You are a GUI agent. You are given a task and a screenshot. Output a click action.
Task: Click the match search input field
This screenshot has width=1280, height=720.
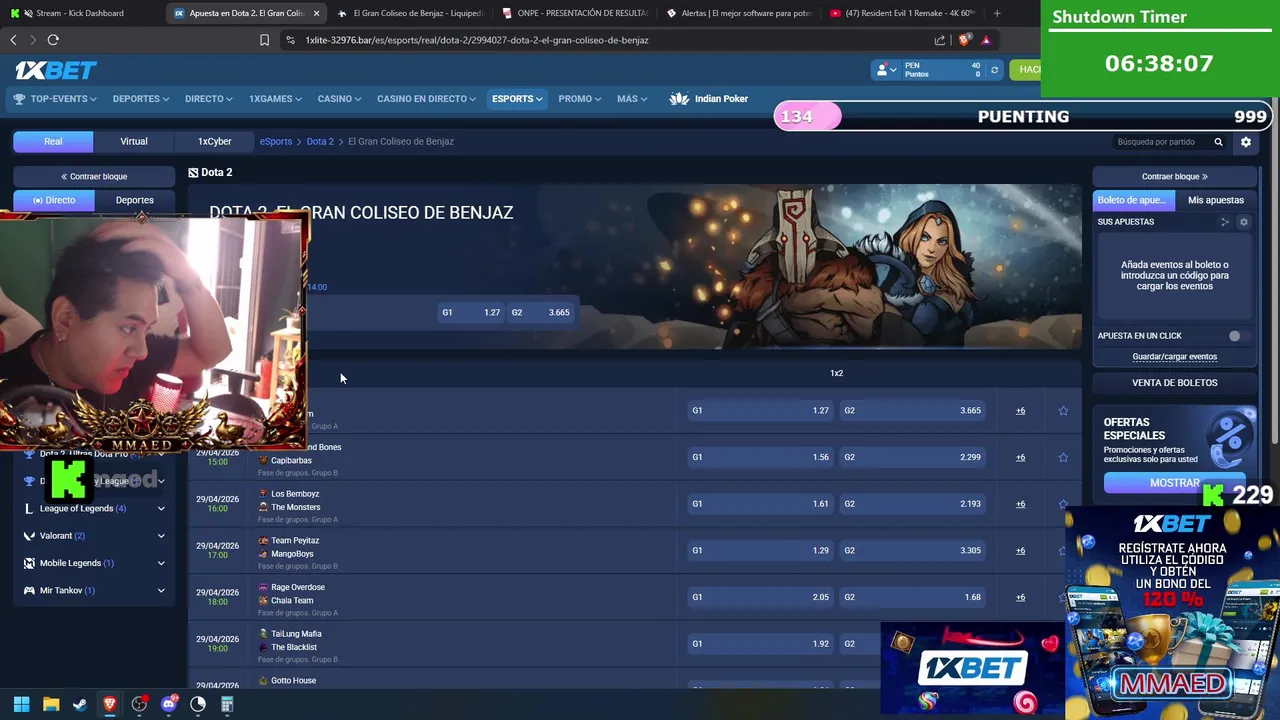1160,142
